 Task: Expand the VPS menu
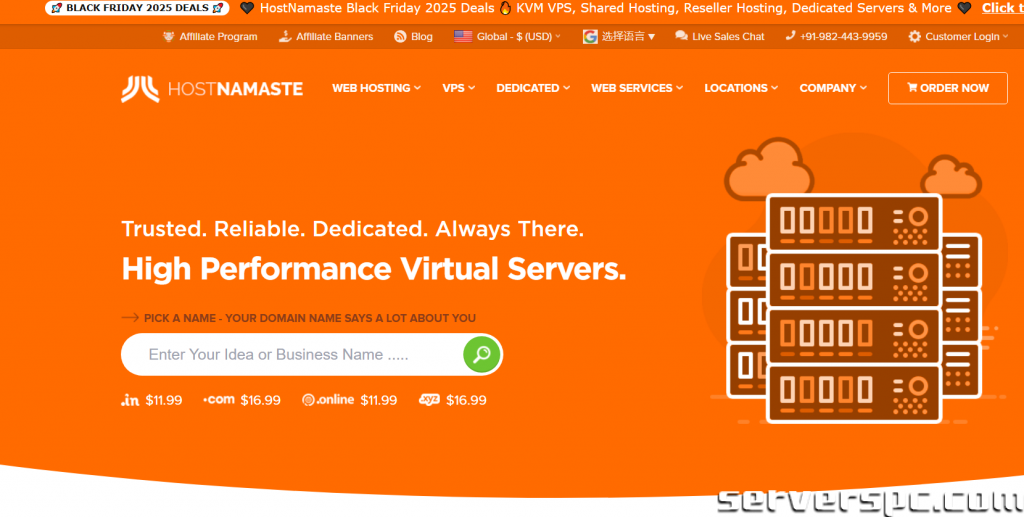[x=458, y=88]
